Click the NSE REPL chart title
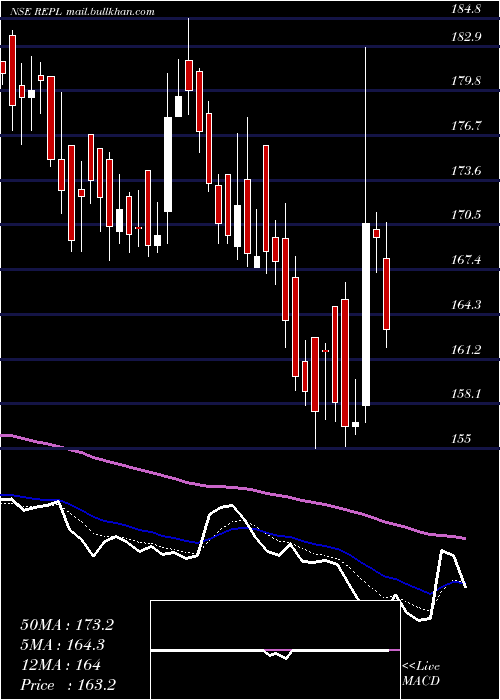Image resolution: width=500 pixels, height=700 pixels. pyautogui.click(x=83, y=12)
